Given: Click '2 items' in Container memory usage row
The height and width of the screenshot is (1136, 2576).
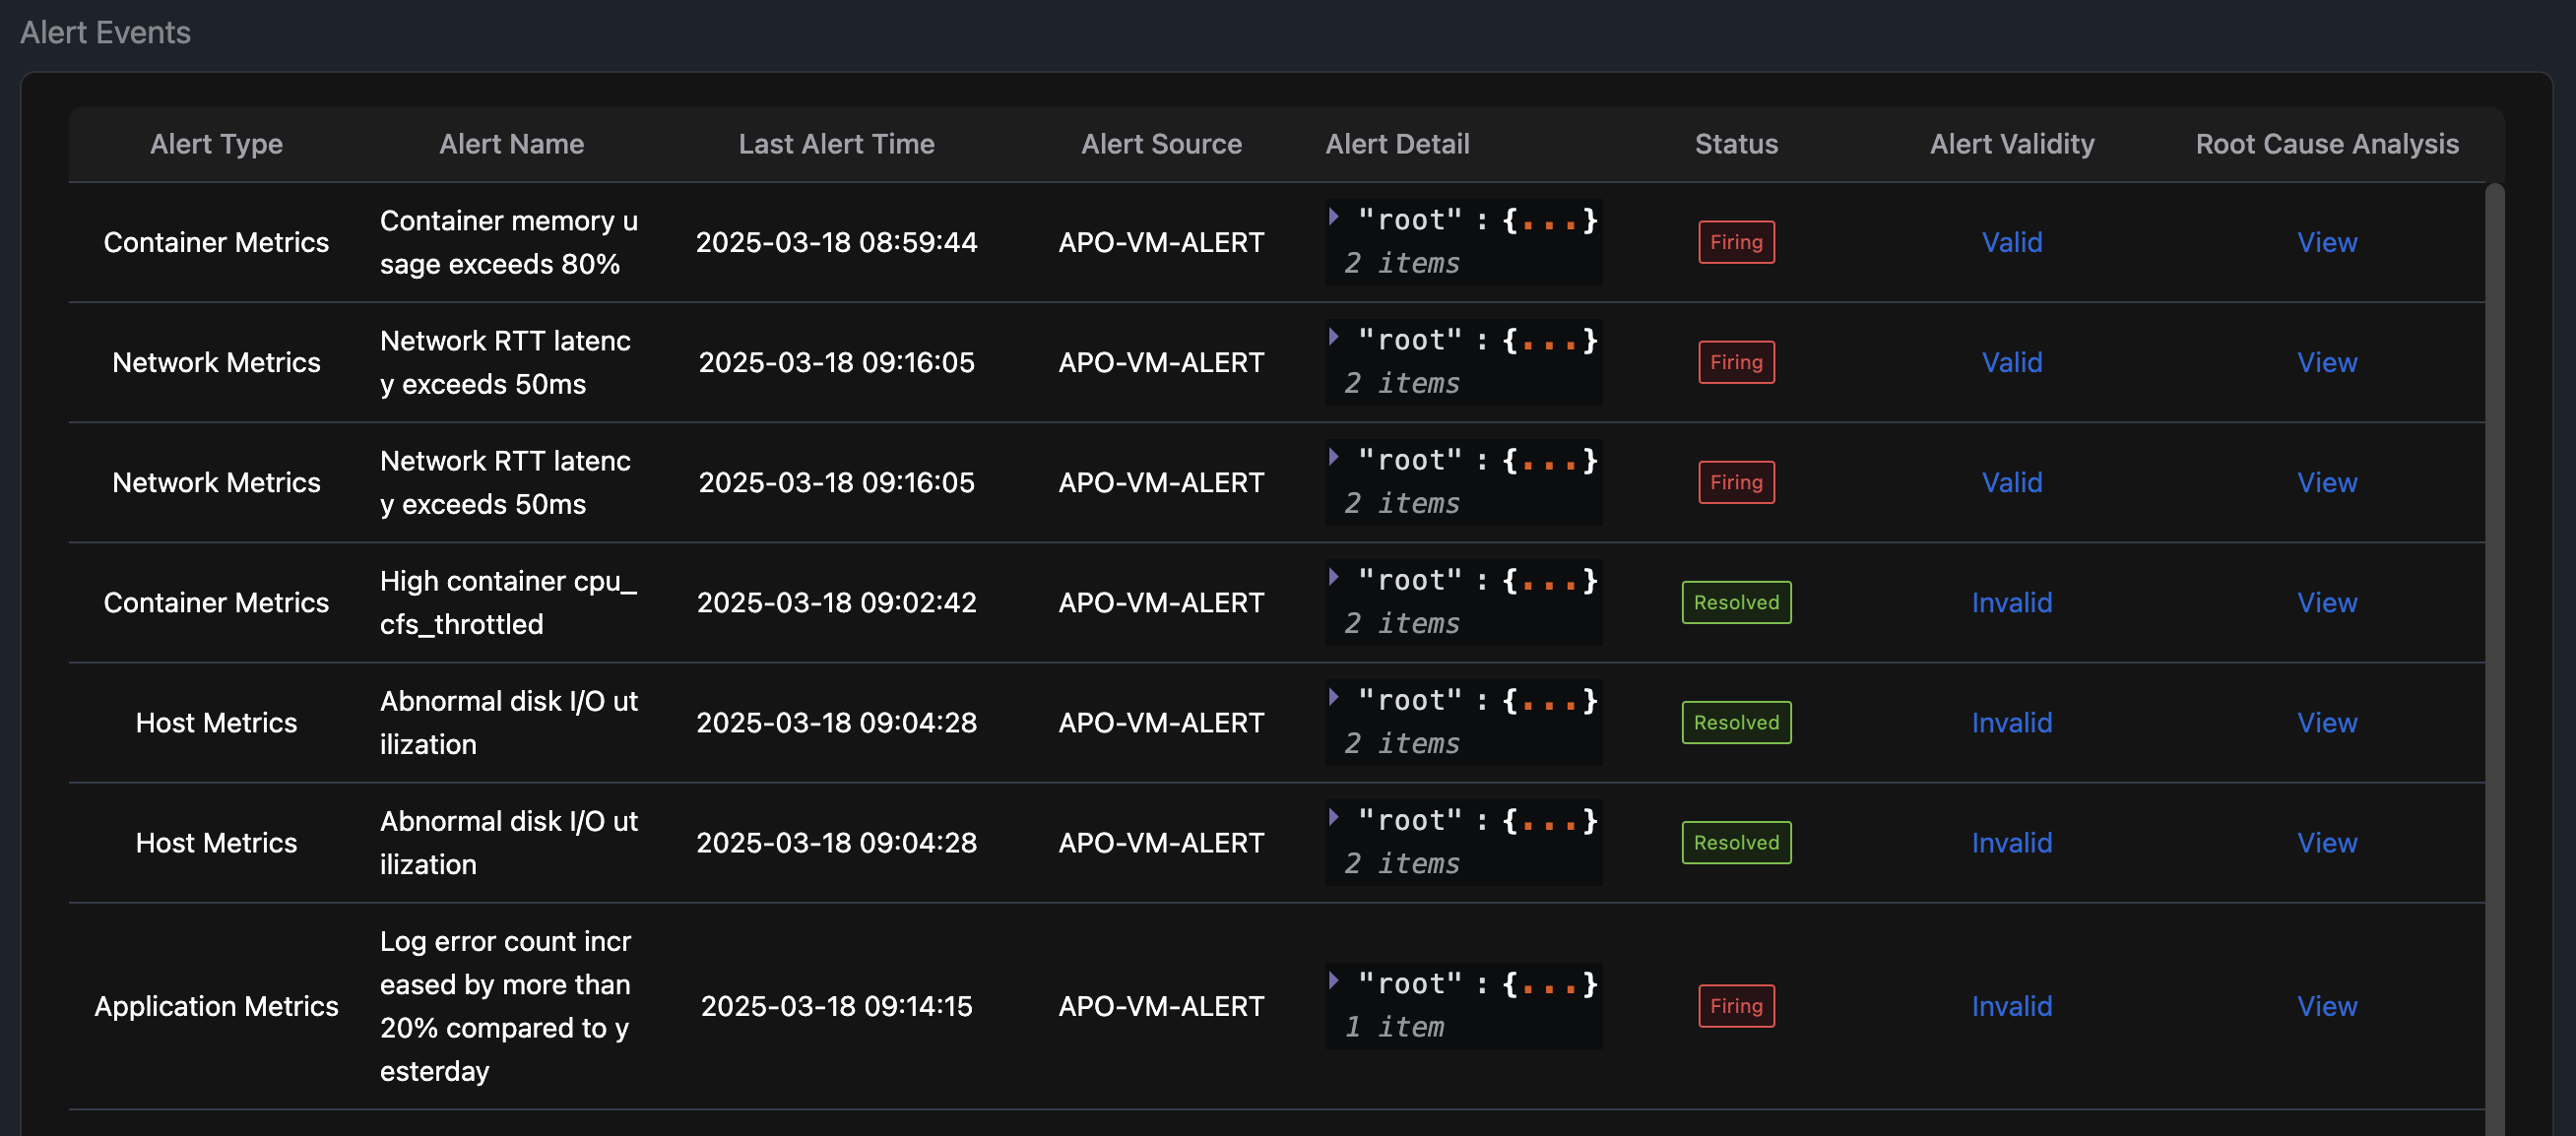Looking at the screenshot, I should (x=1402, y=263).
